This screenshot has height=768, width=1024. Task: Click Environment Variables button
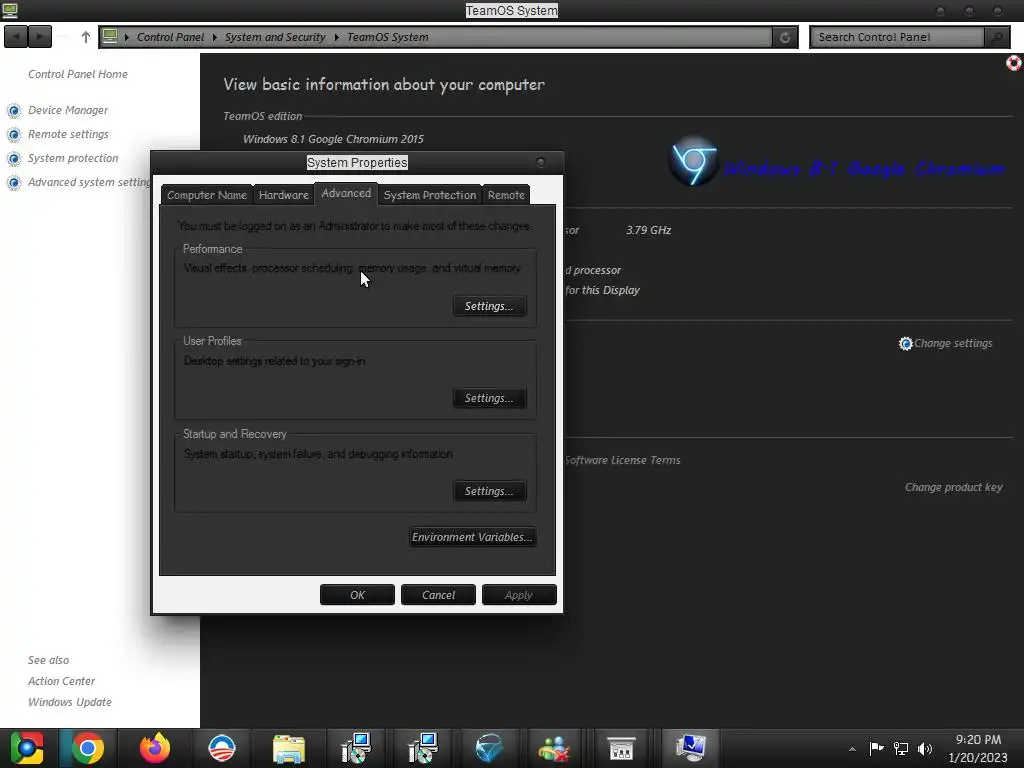(472, 537)
